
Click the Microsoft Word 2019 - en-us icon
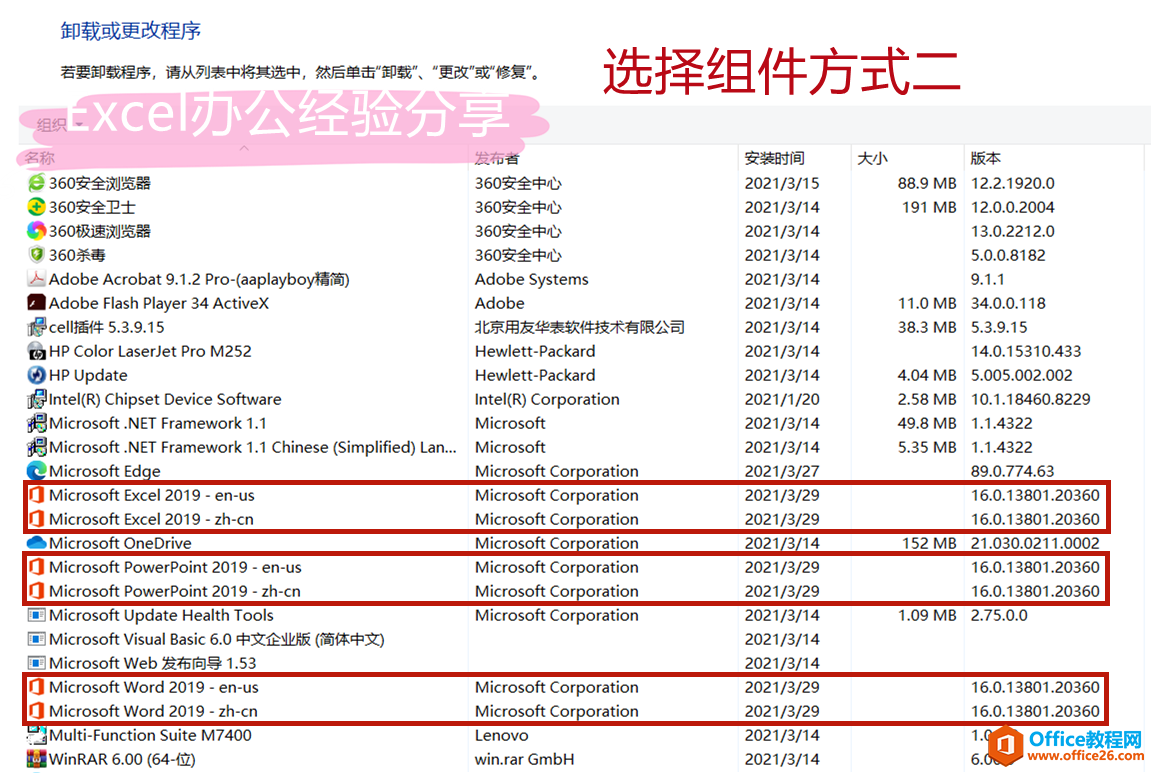36,687
